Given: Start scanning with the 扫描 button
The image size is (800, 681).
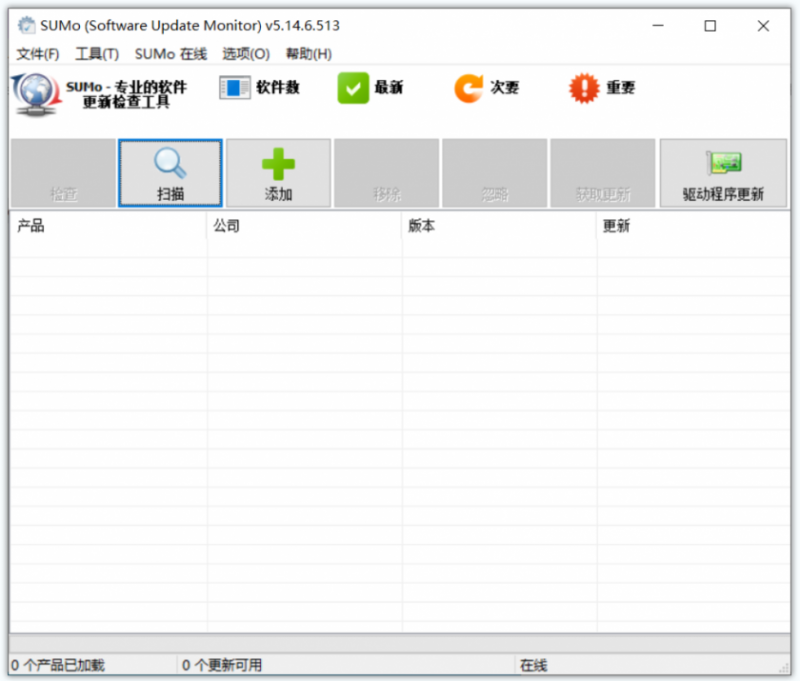Looking at the screenshot, I should pos(170,173).
